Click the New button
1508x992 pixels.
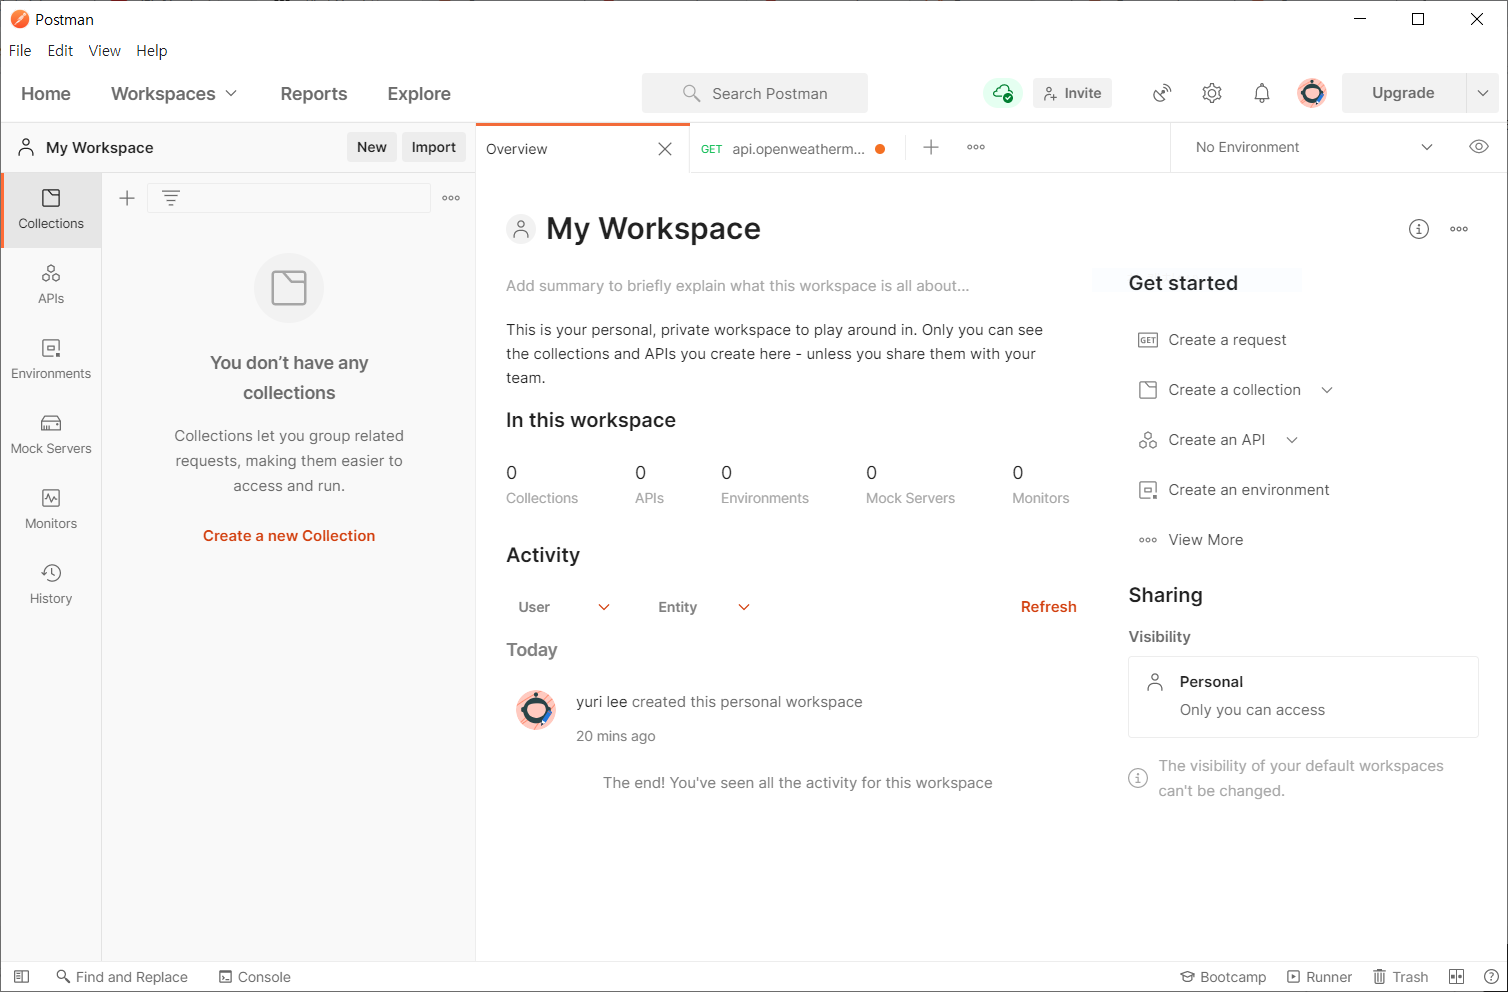pos(372,147)
